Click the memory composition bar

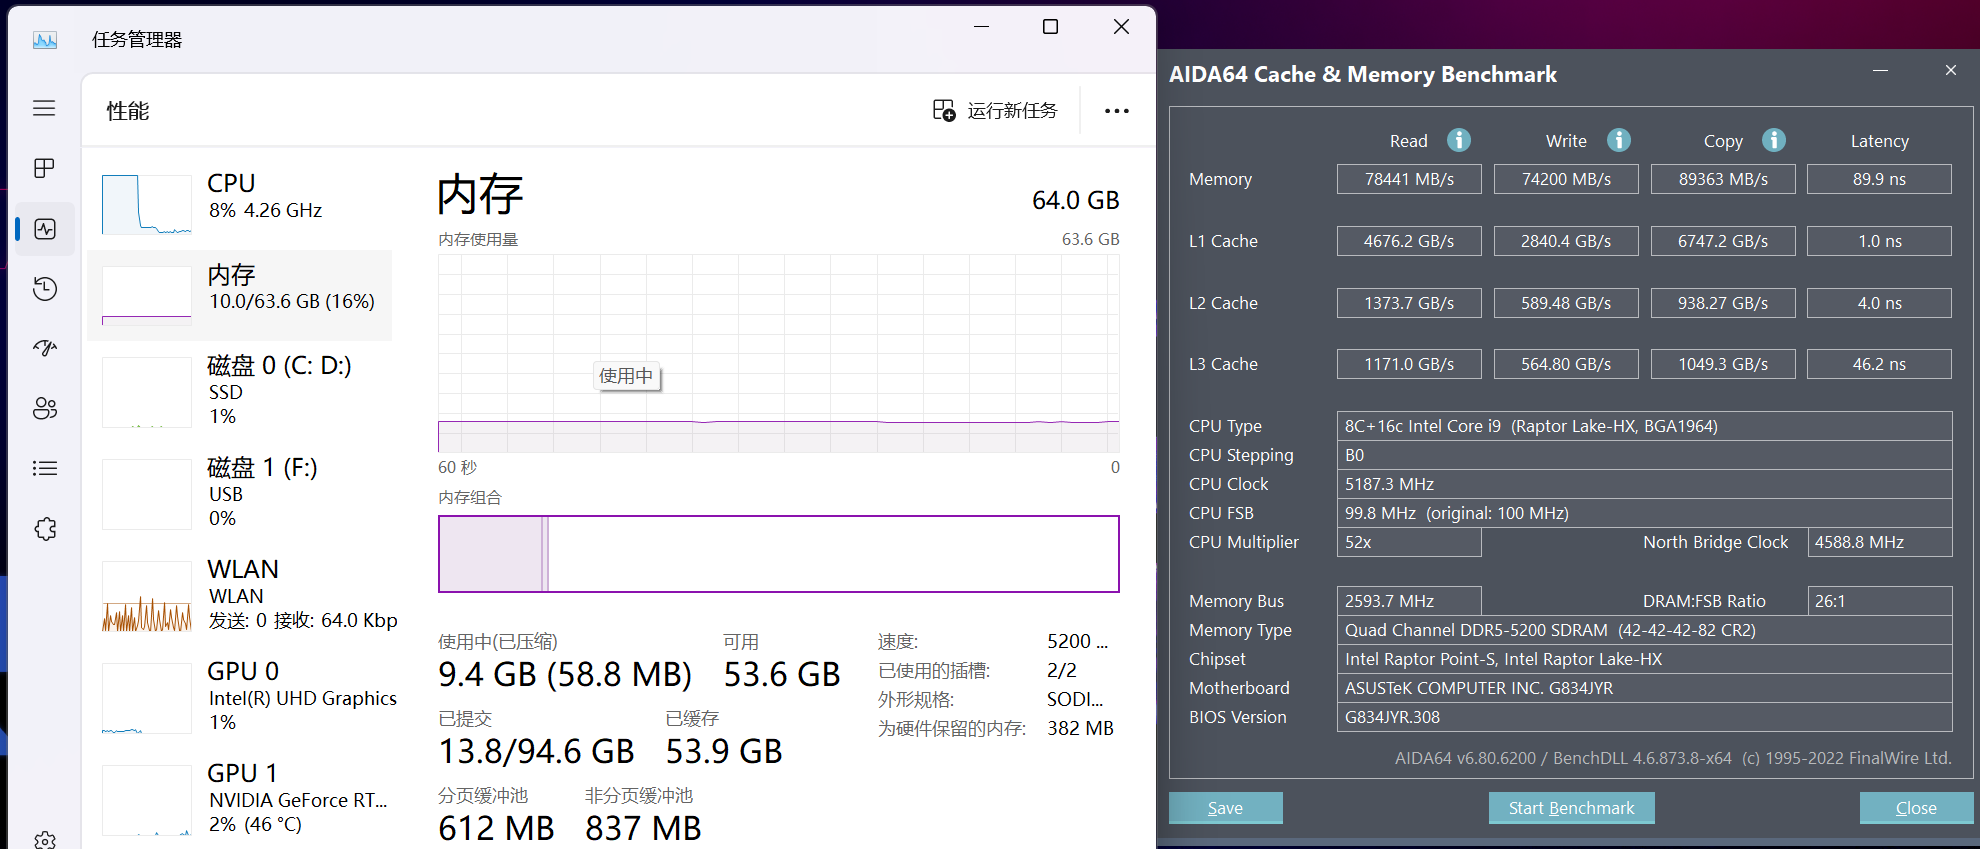(778, 554)
